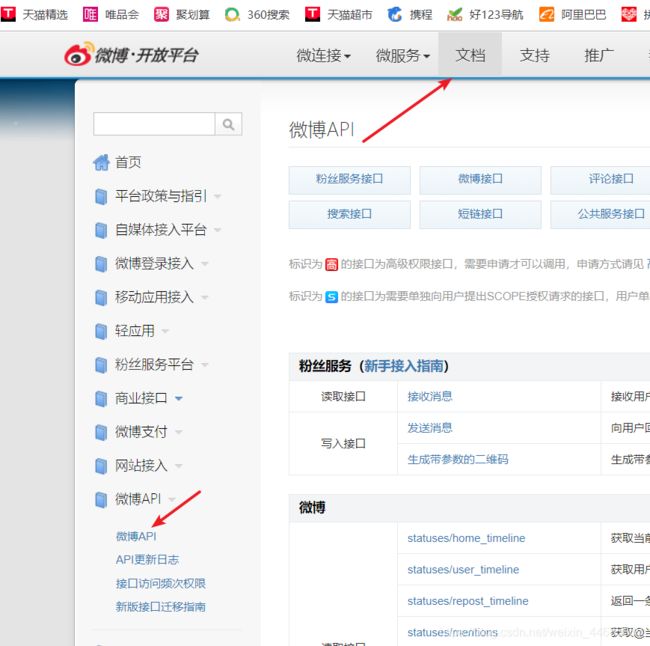Click book icon next to sidebar 微博API
Viewport: 650px width, 646px height.
[x=101, y=499]
